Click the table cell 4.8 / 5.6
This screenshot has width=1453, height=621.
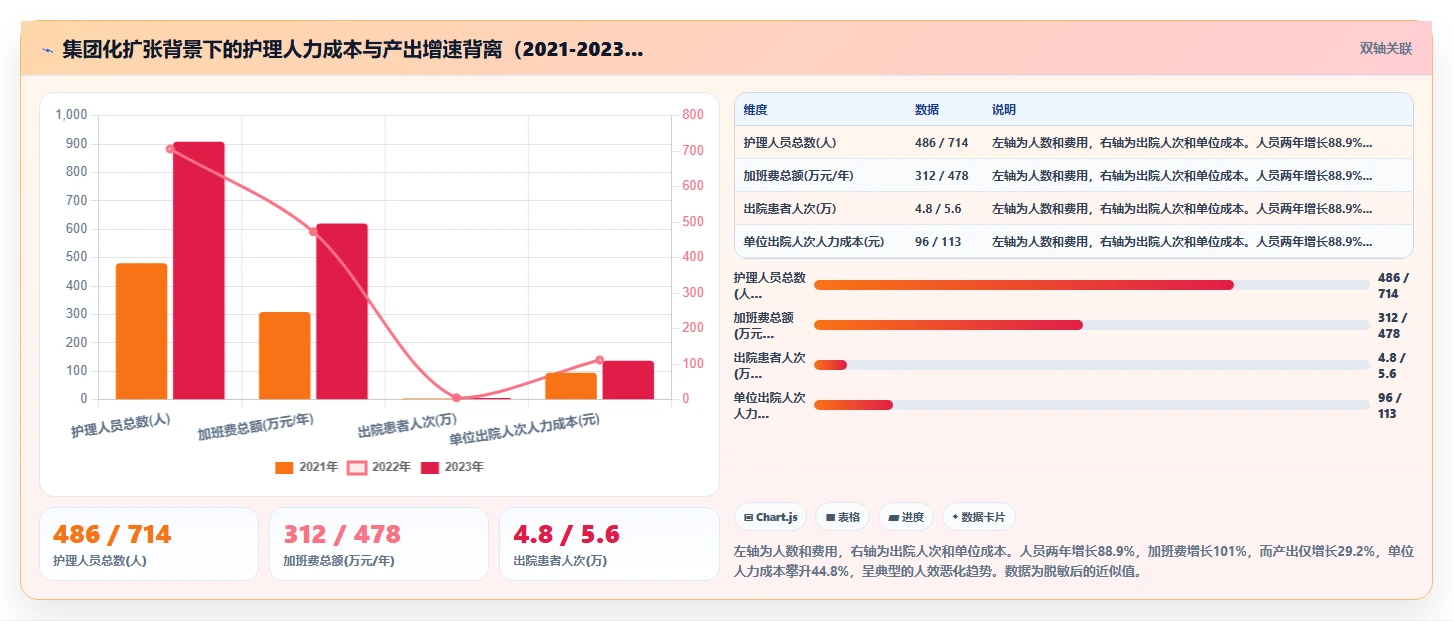coord(938,208)
